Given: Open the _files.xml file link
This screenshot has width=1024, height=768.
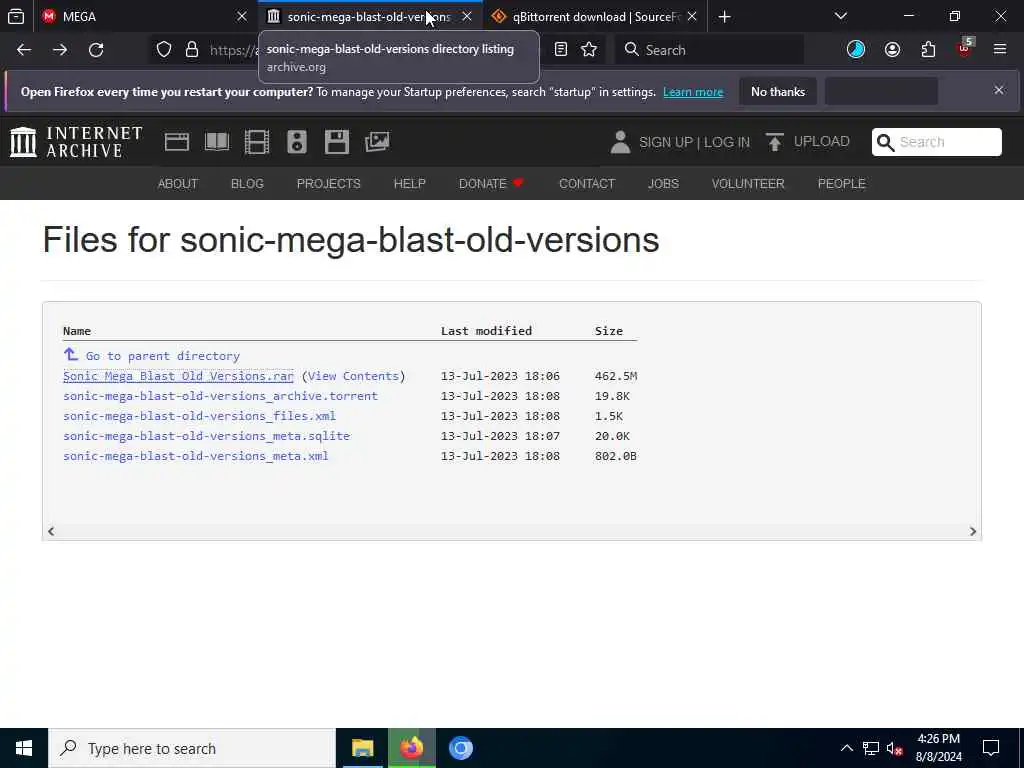Looking at the screenshot, I should pyautogui.click(x=199, y=416).
